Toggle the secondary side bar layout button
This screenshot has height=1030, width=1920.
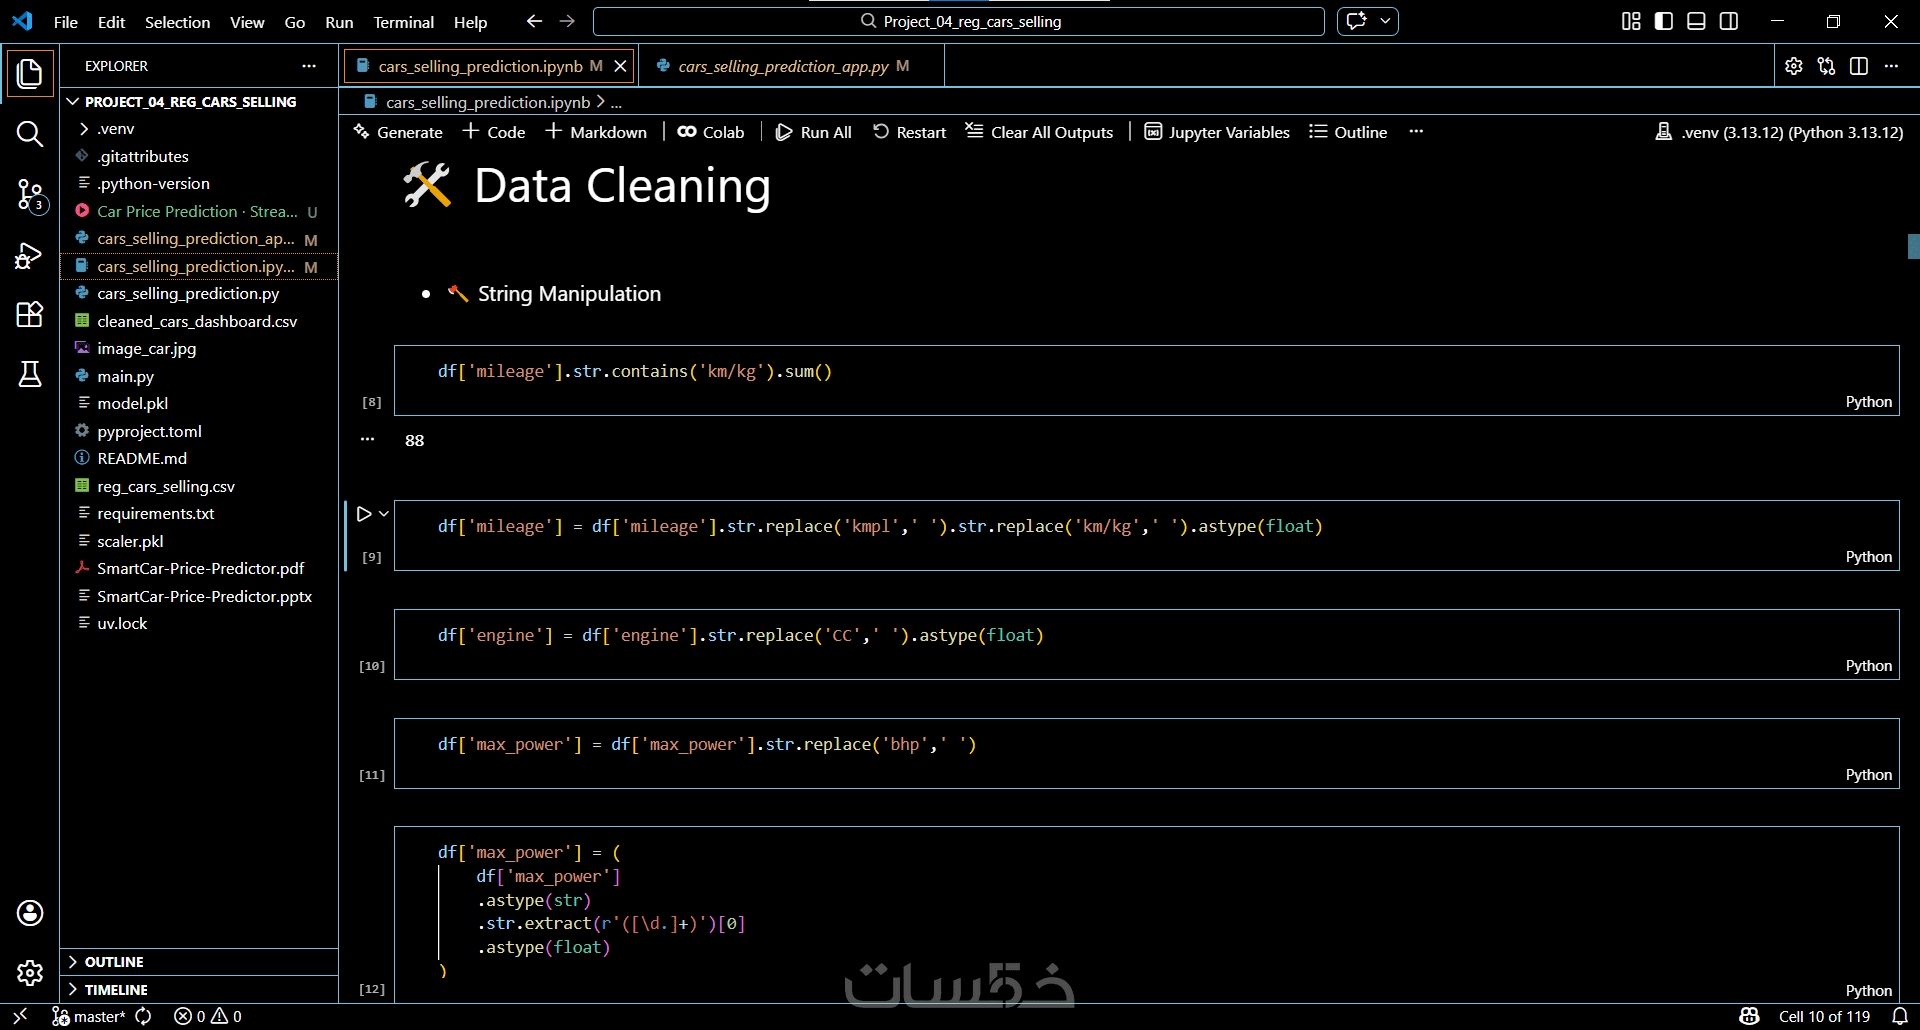tap(1729, 22)
